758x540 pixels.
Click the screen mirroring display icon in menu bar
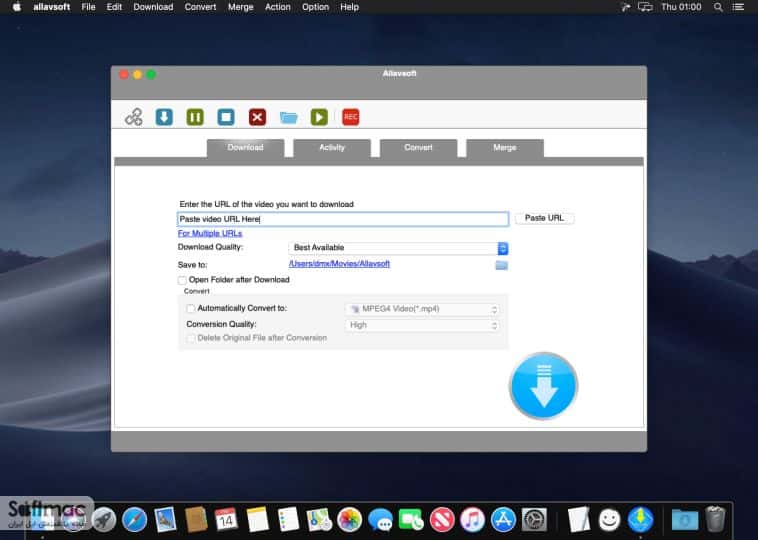click(x=645, y=7)
